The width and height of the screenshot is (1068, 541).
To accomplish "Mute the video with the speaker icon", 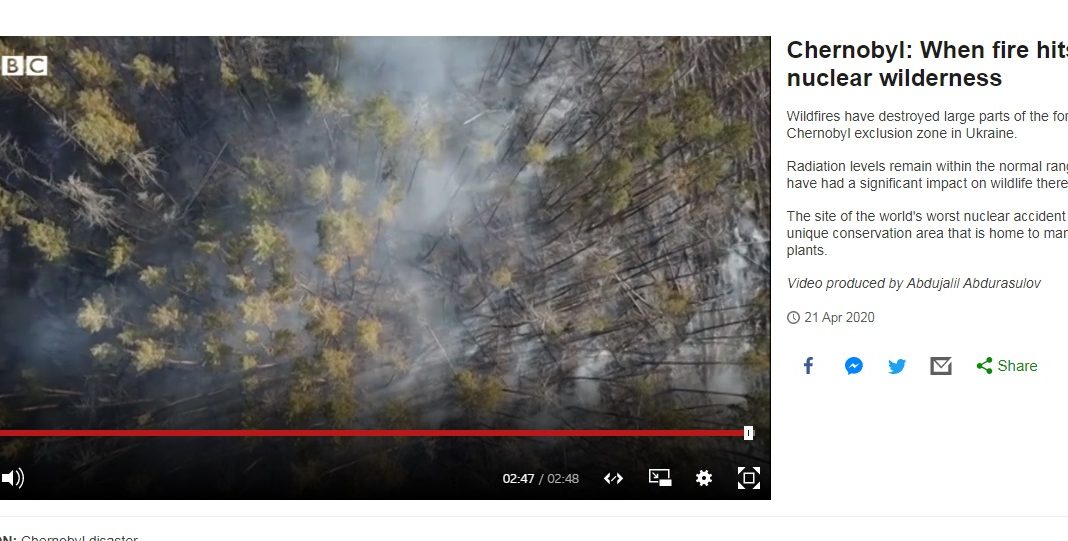I will 12,478.
